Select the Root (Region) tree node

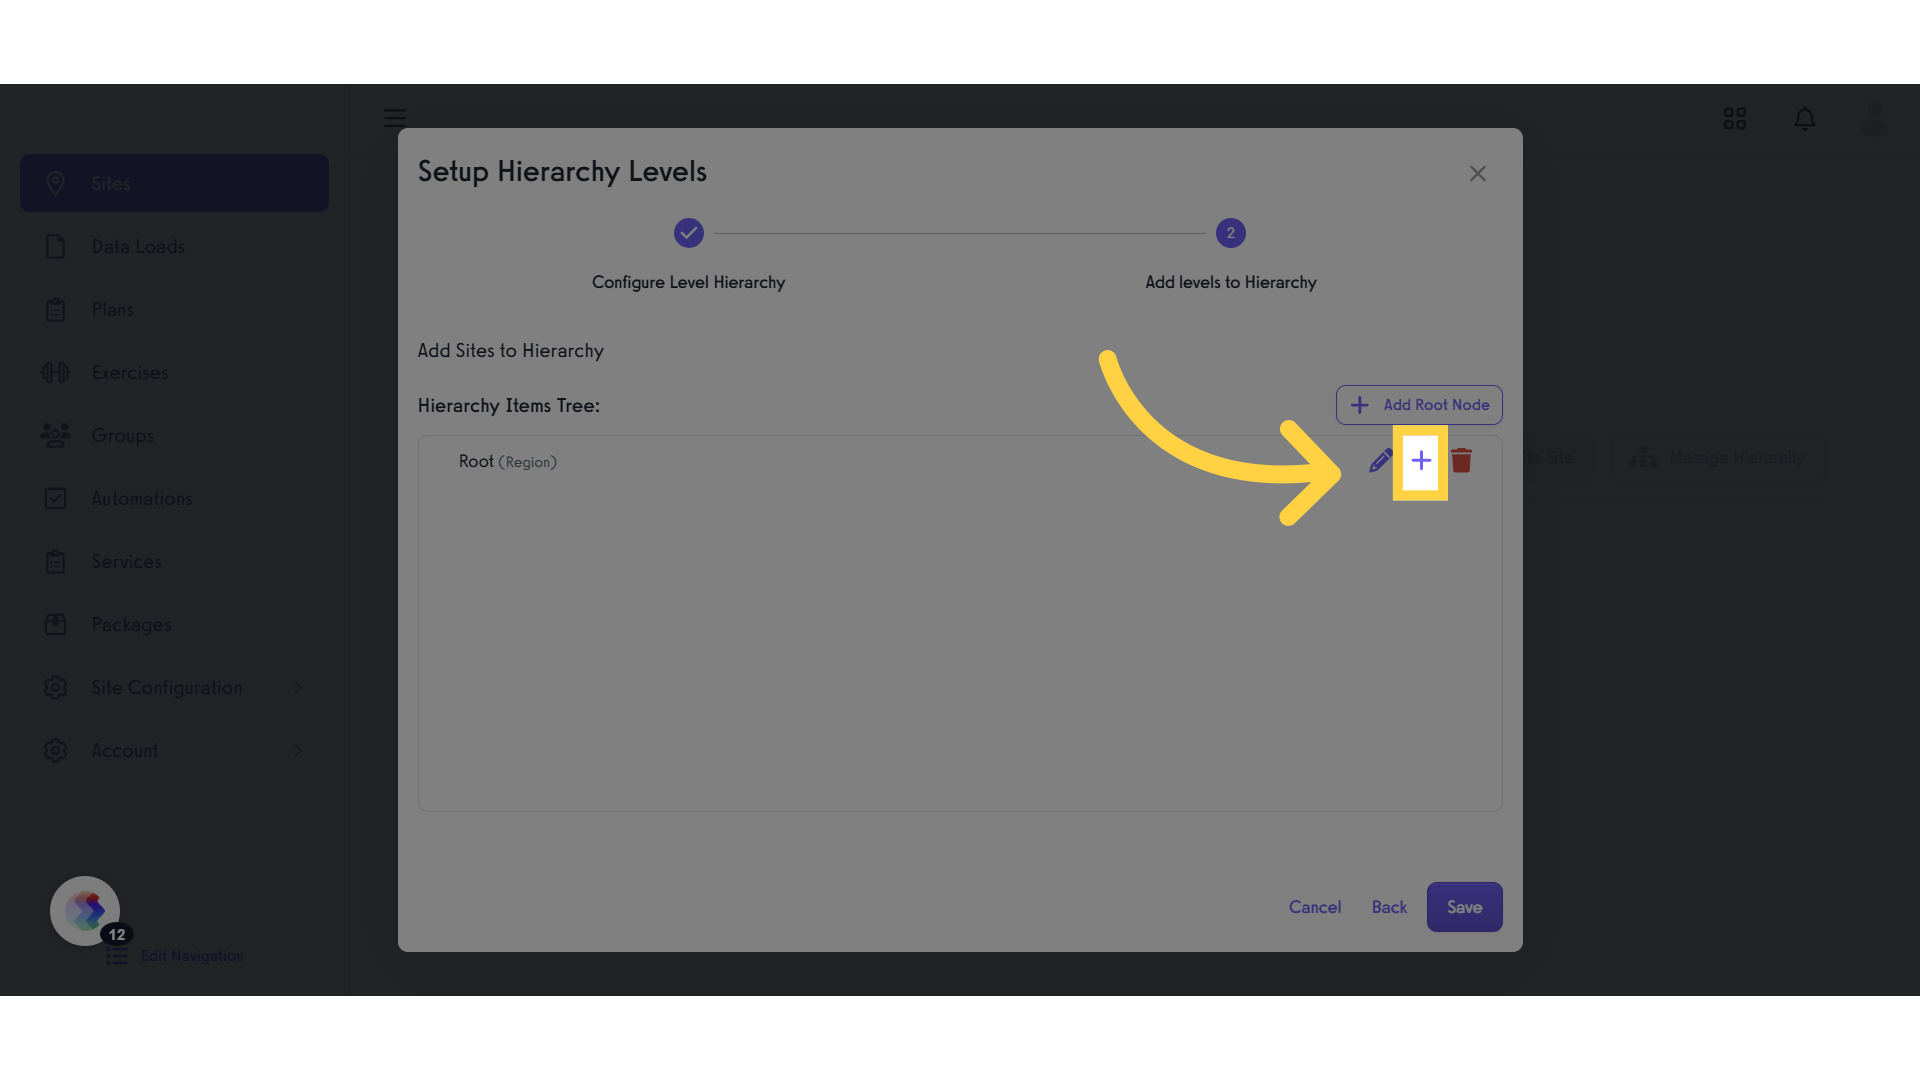pos(507,461)
